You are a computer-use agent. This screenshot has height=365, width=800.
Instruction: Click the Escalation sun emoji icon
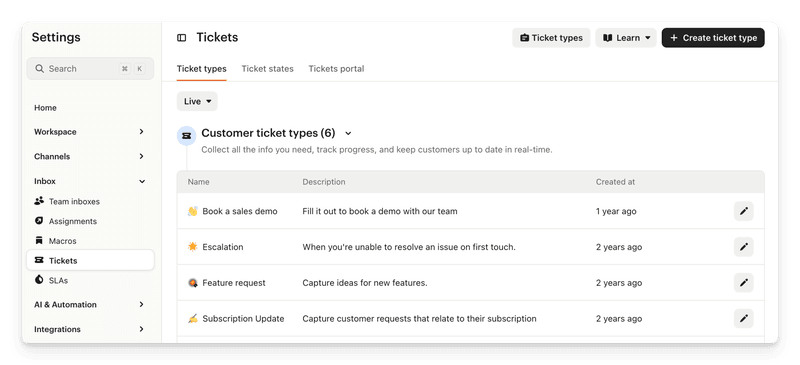pos(192,247)
